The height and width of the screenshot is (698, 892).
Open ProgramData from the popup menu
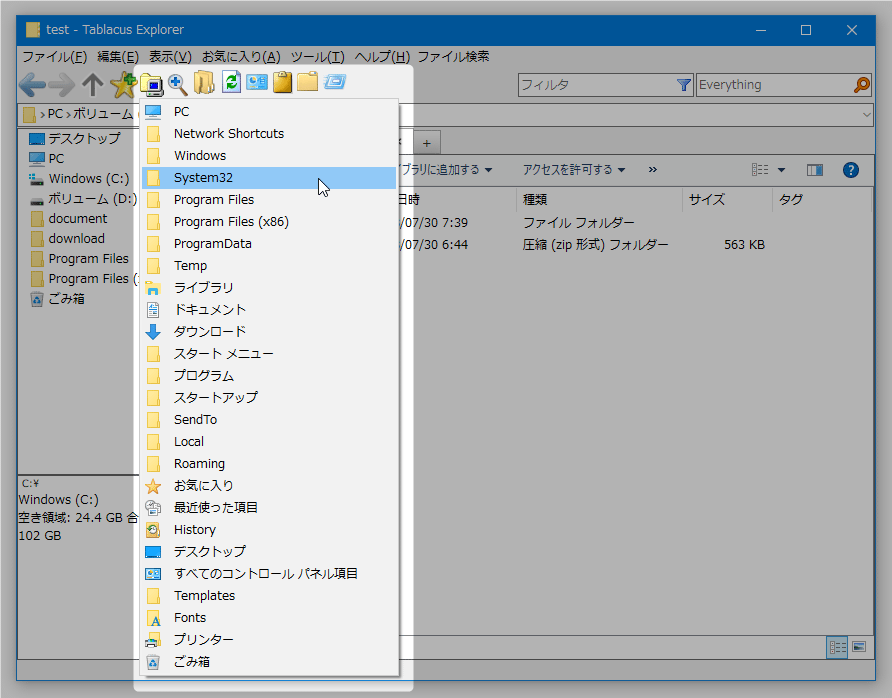click(x=269, y=243)
